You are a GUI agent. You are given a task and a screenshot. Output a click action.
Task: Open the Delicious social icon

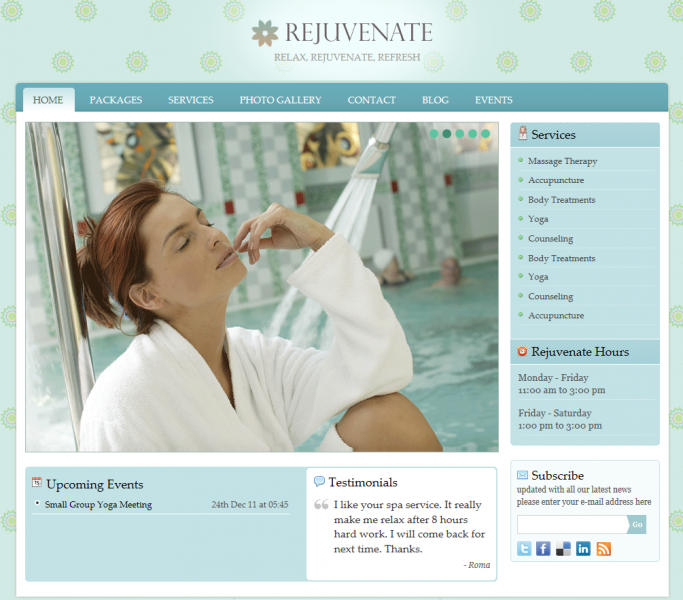click(563, 549)
